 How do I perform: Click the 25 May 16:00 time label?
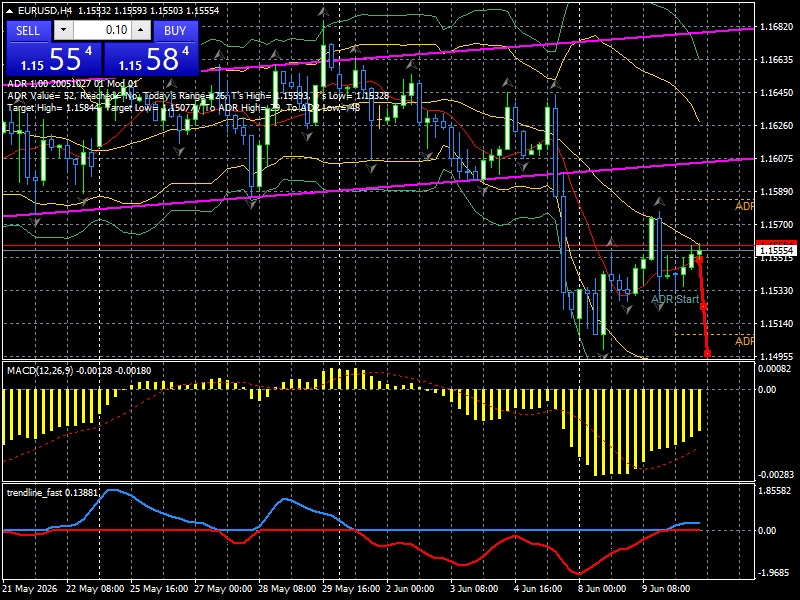(159, 588)
